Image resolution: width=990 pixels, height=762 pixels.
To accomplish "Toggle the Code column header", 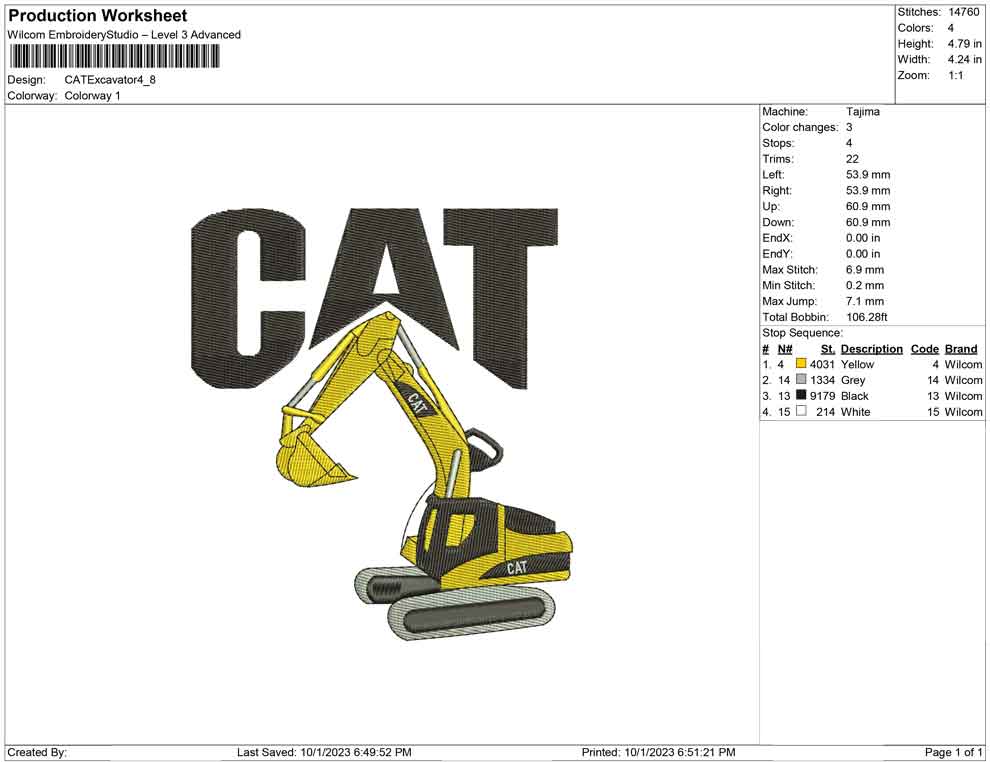I will [x=924, y=348].
